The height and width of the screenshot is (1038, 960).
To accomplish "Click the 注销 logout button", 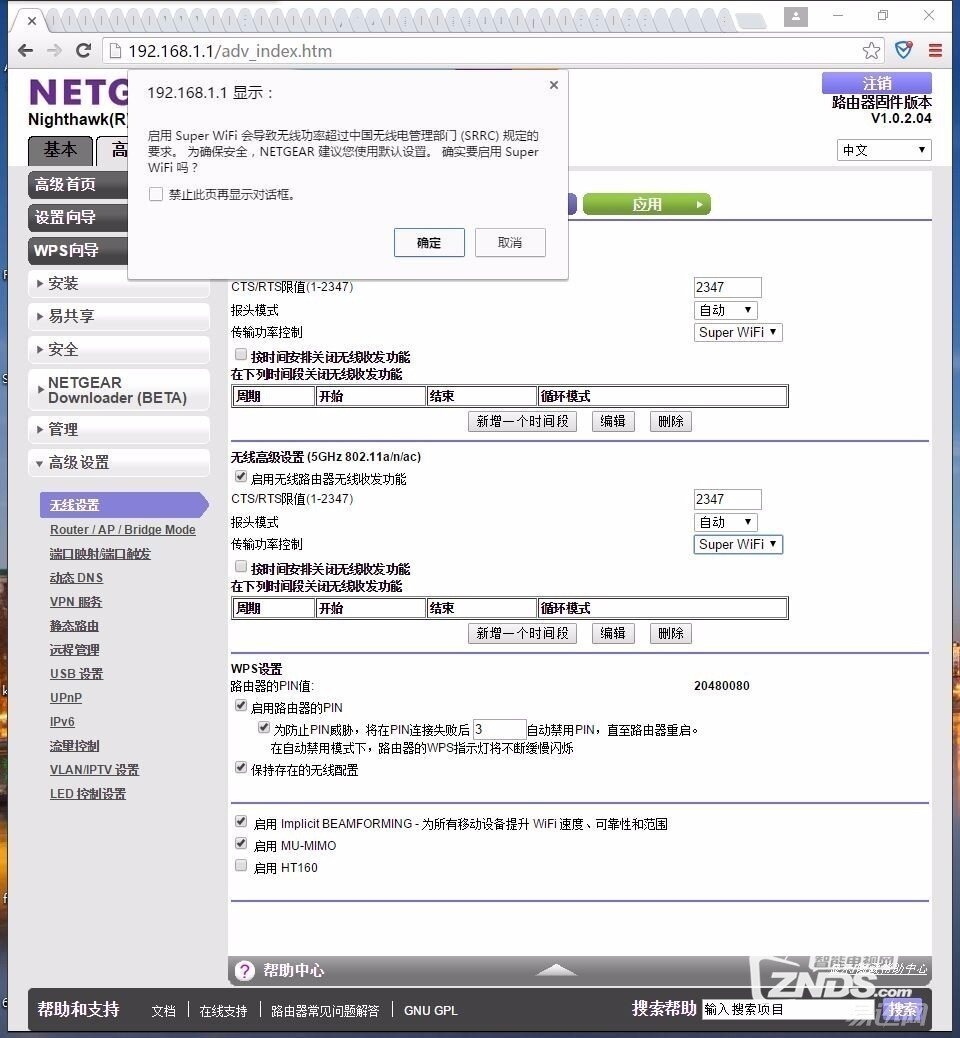I will 876,83.
